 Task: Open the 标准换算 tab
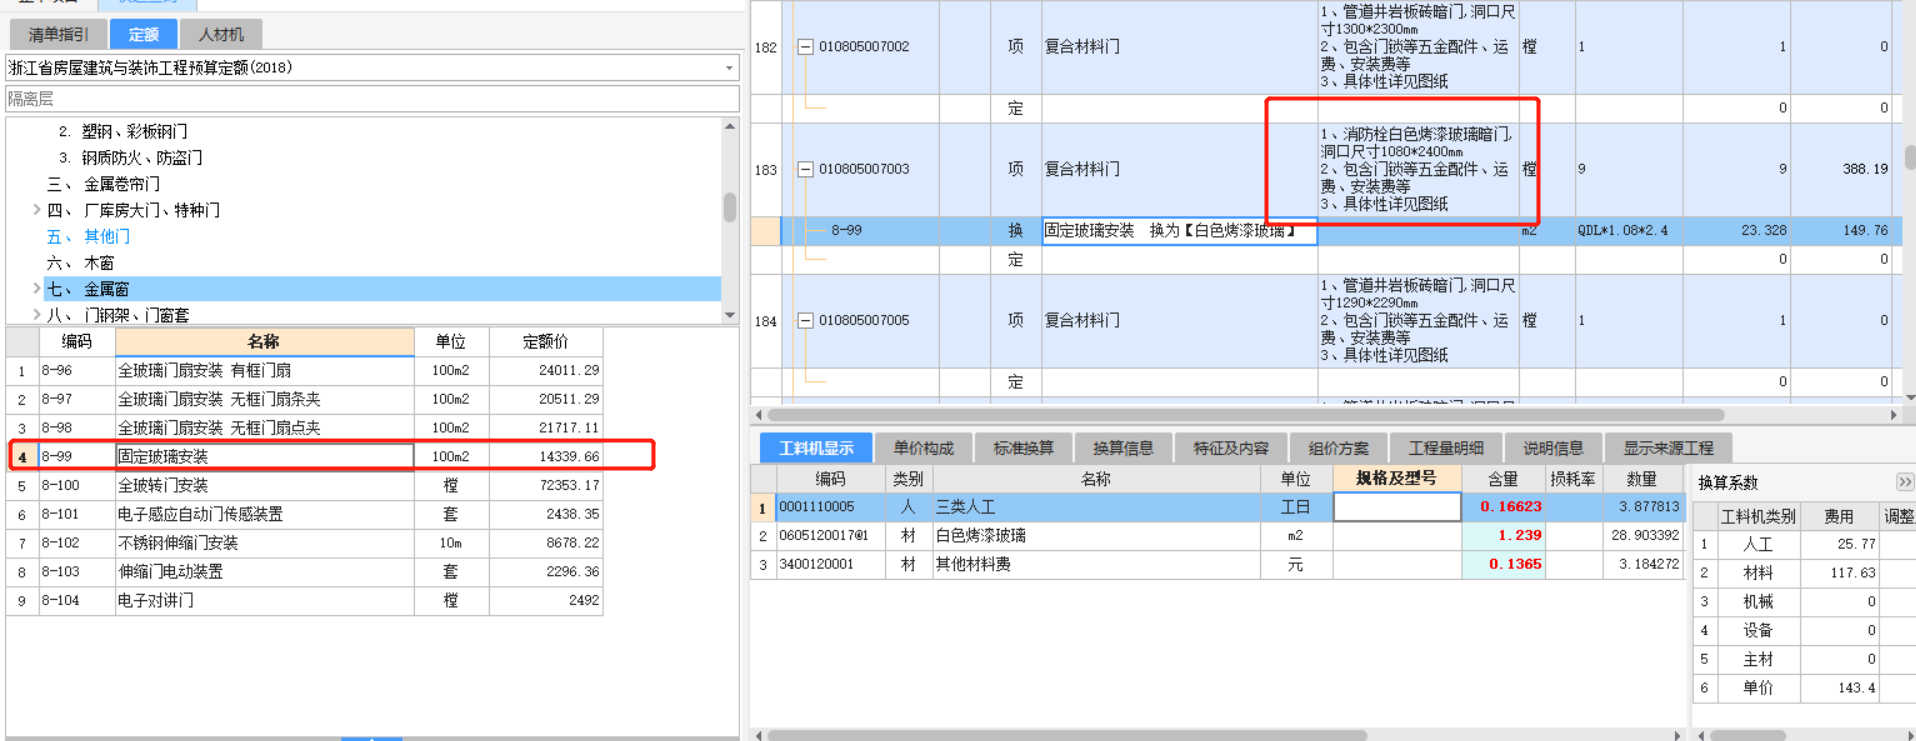(1023, 448)
